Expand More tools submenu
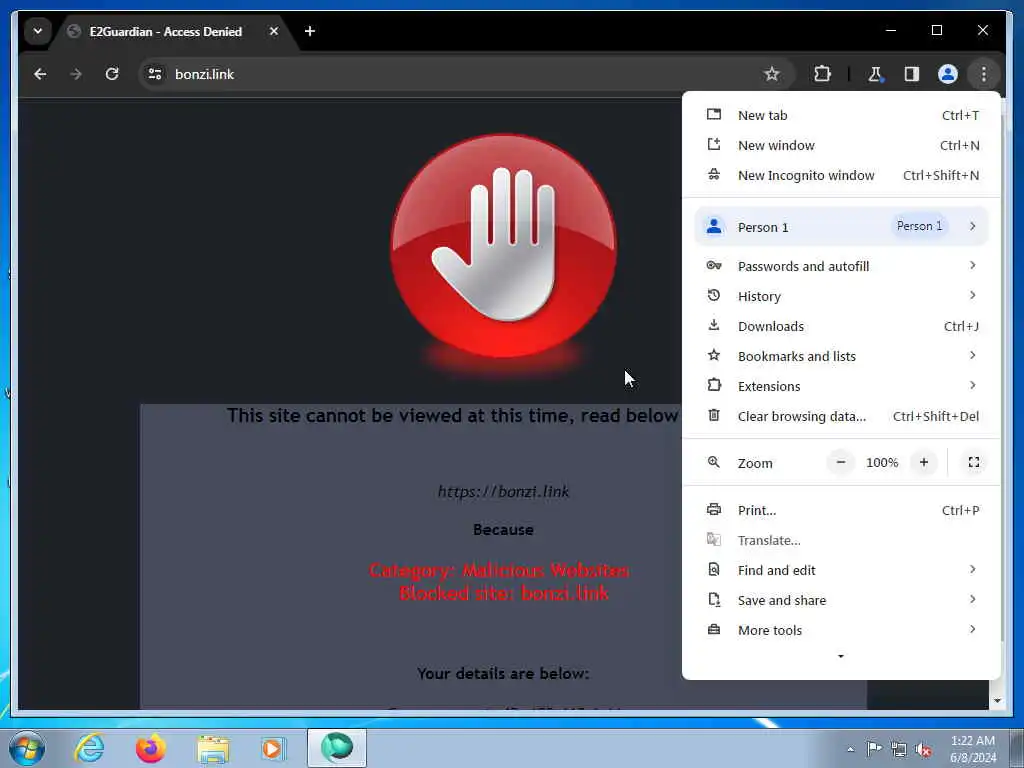Image resolution: width=1024 pixels, height=768 pixels. point(841,630)
